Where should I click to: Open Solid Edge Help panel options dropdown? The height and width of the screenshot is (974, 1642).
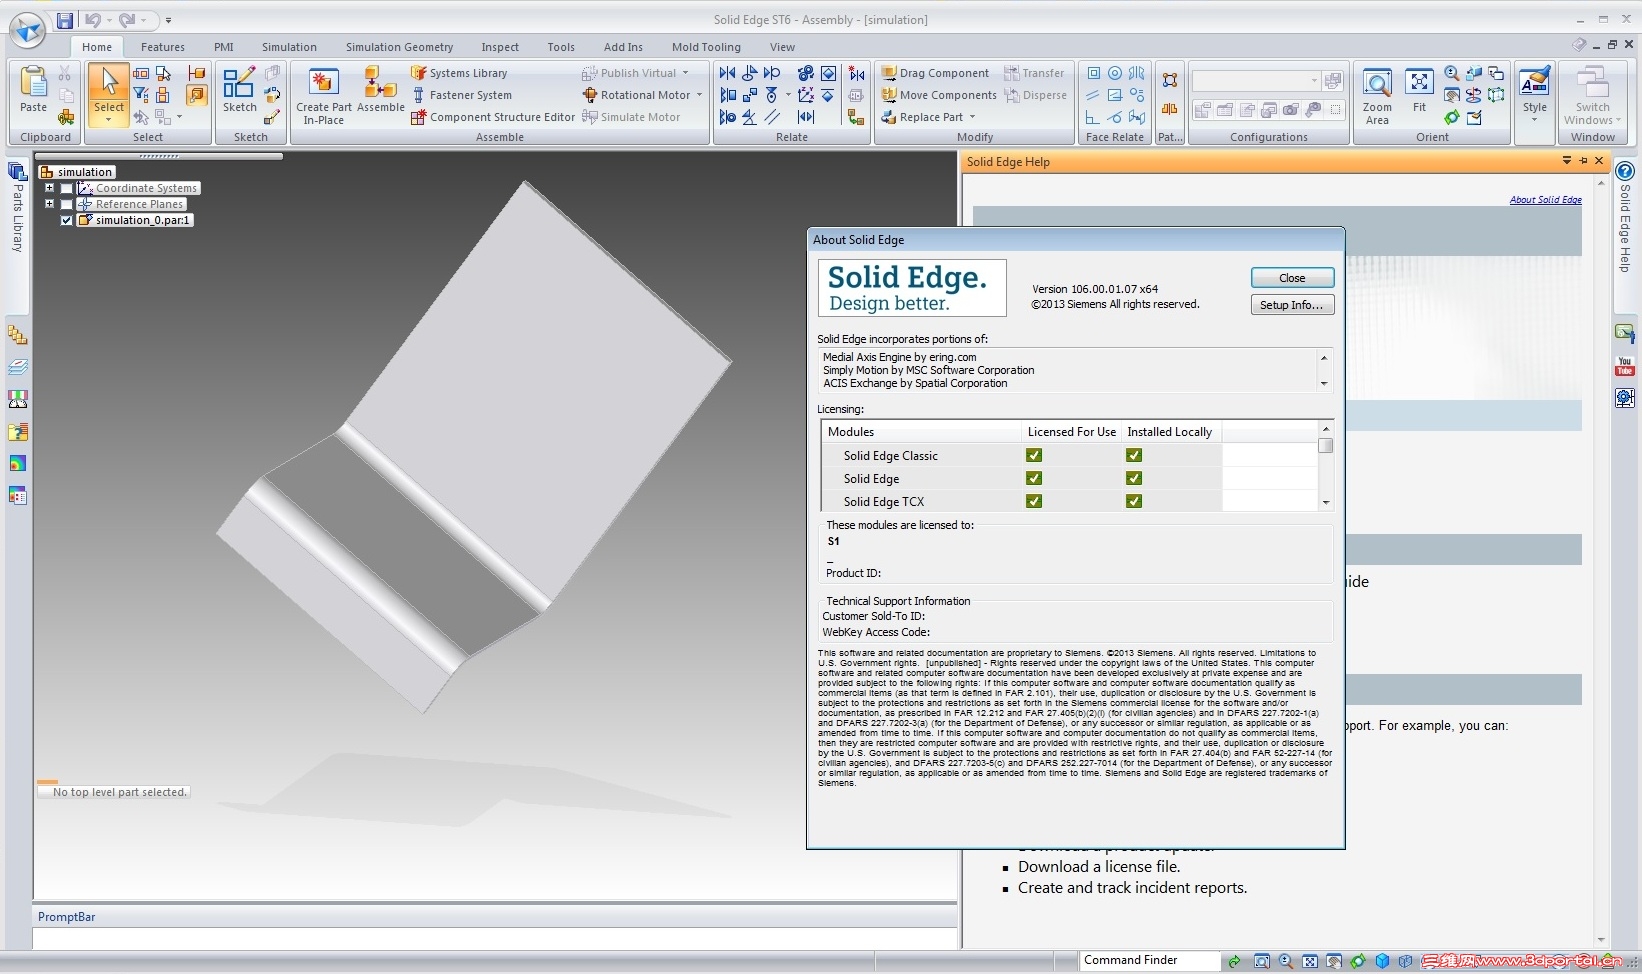point(1567,161)
